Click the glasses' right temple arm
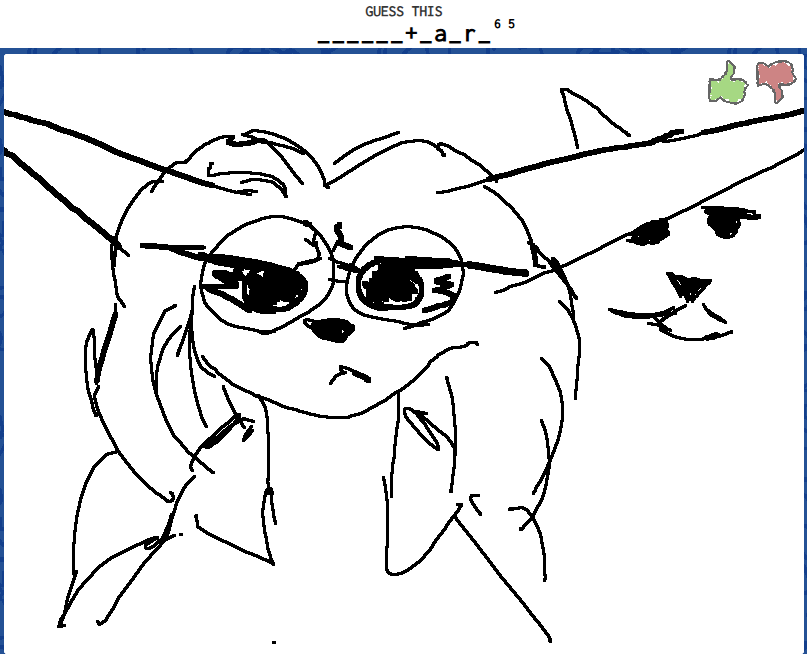The image size is (807, 654). [490, 267]
